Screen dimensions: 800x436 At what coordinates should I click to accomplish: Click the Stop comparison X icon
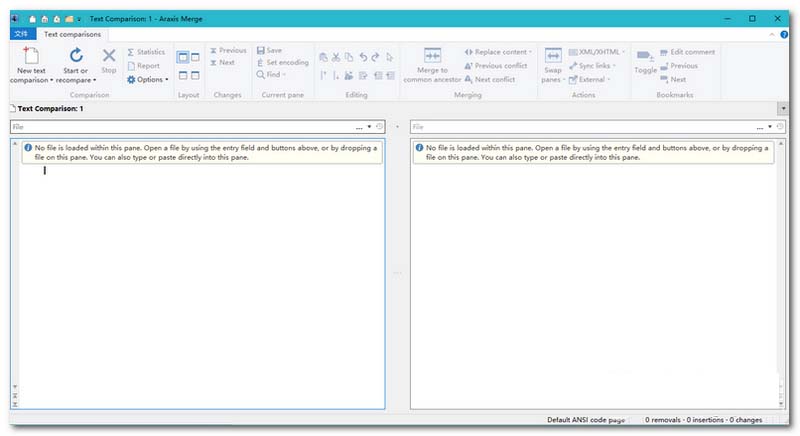point(109,55)
